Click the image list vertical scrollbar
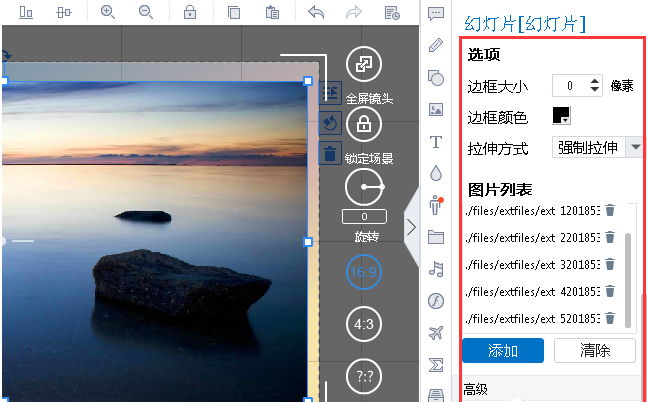This screenshot has height=402, width=647. tap(628, 280)
